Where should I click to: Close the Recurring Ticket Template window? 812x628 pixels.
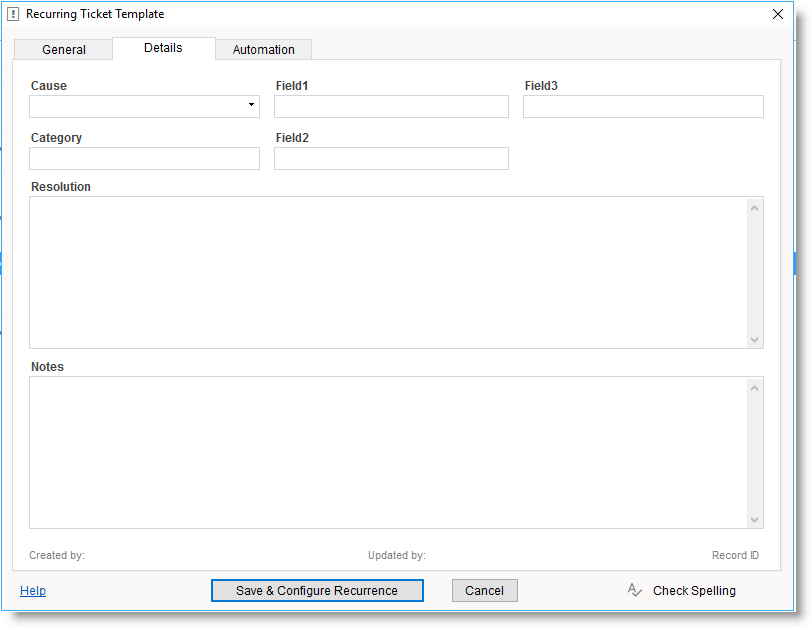pyautogui.click(x=778, y=14)
